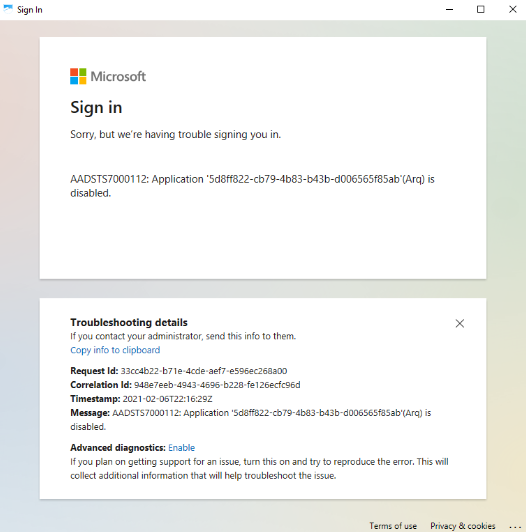Click the Timestamp value 2021-02-06T22:16:29Z
Image resolution: width=526 pixels, height=532 pixels.
[x=167, y=399]
